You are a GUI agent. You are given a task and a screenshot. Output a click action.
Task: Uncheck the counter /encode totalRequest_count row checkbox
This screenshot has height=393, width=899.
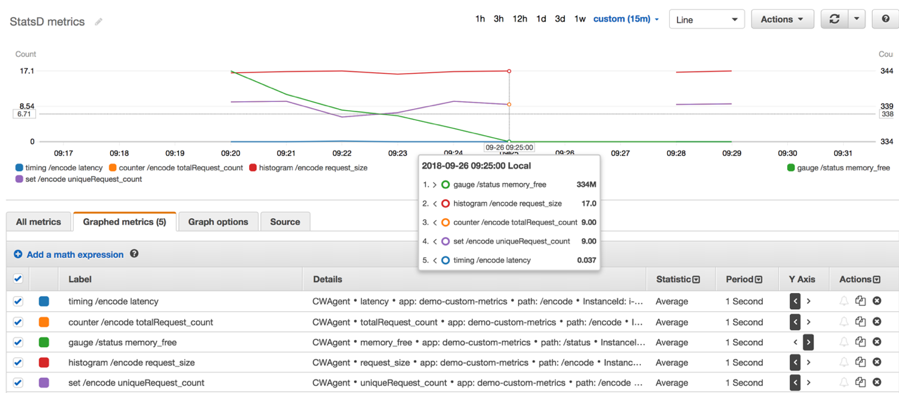(x=18, y=322)
